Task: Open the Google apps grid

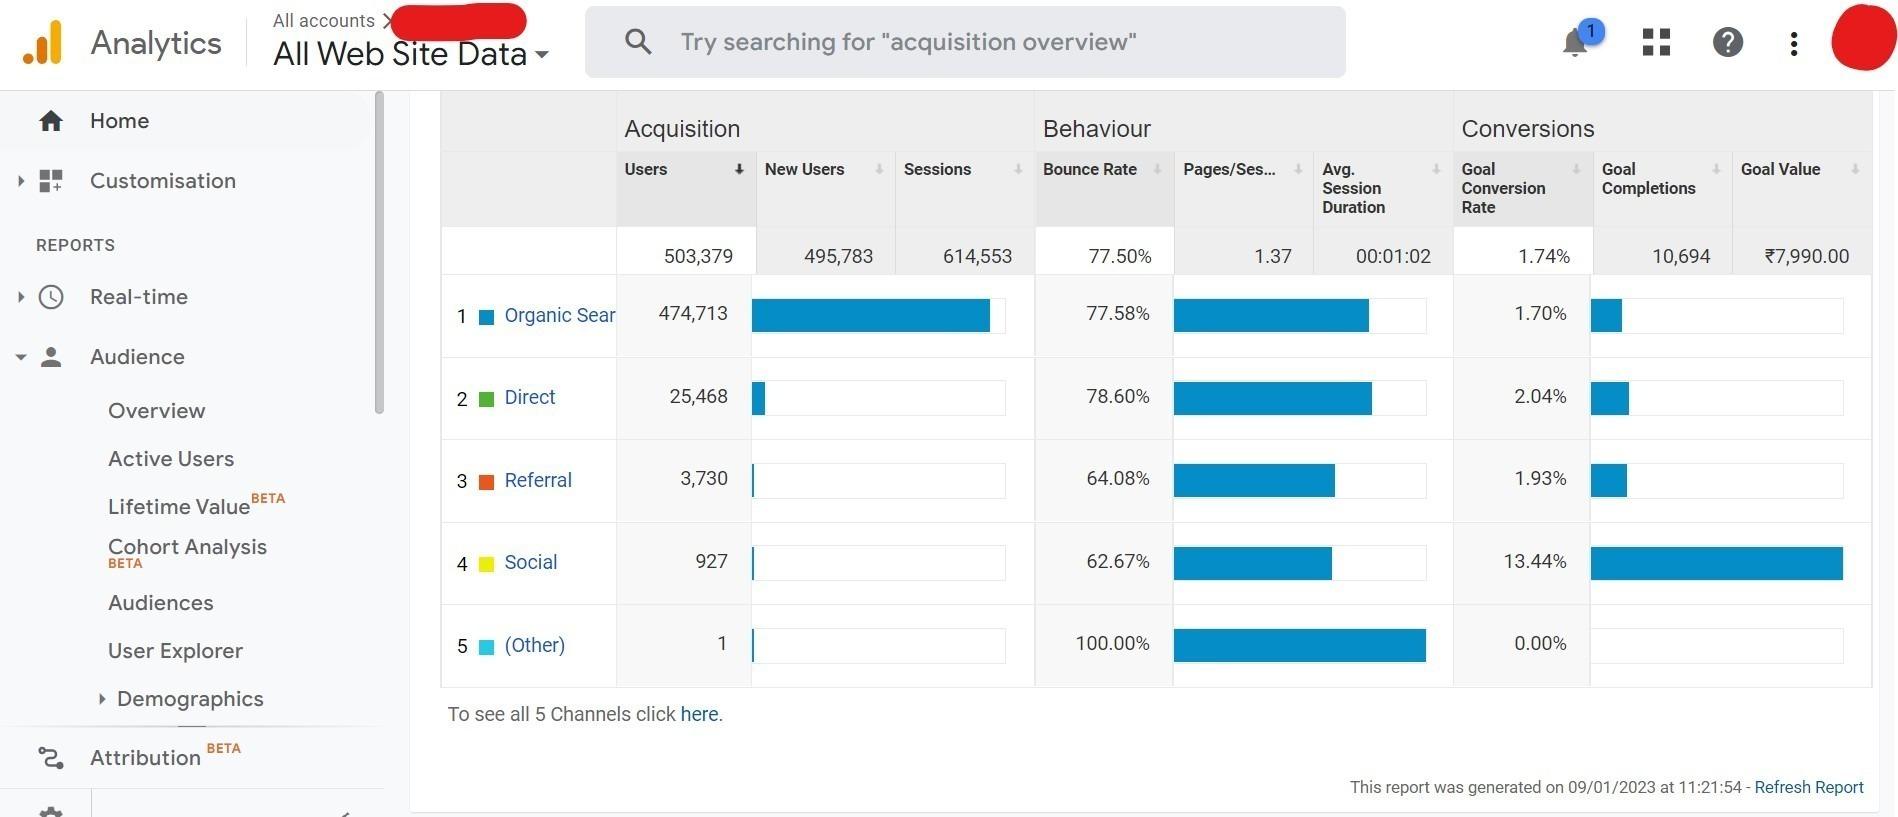Action: (x=1656, y=42)
